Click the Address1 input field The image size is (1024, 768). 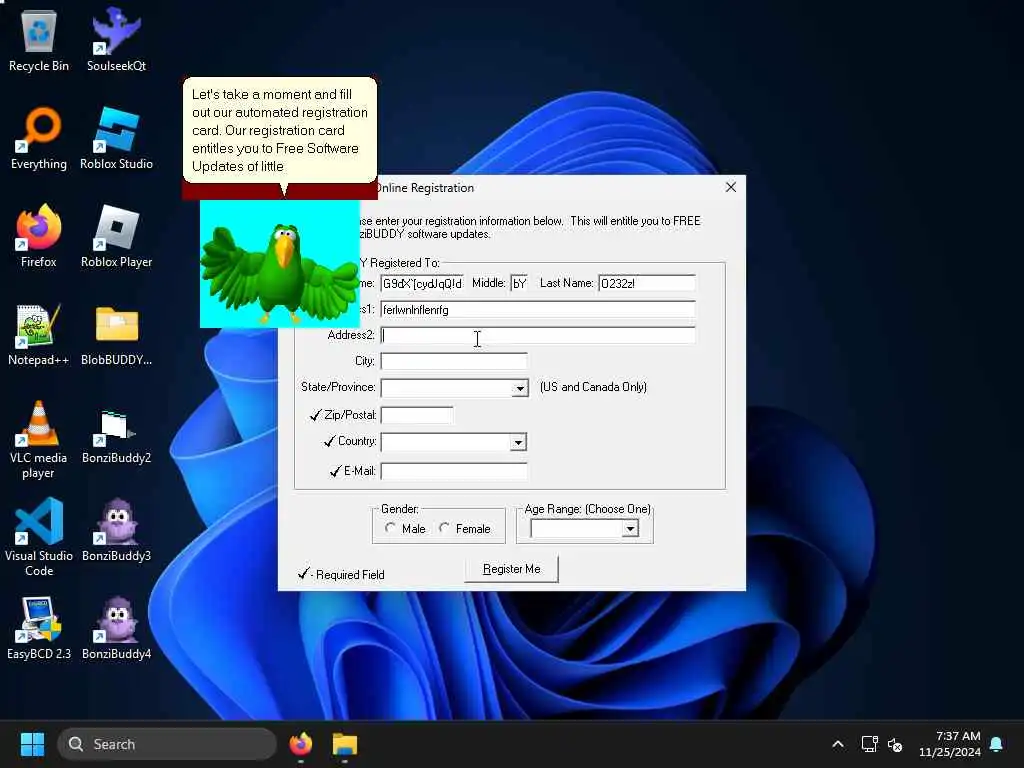point(538,310)
